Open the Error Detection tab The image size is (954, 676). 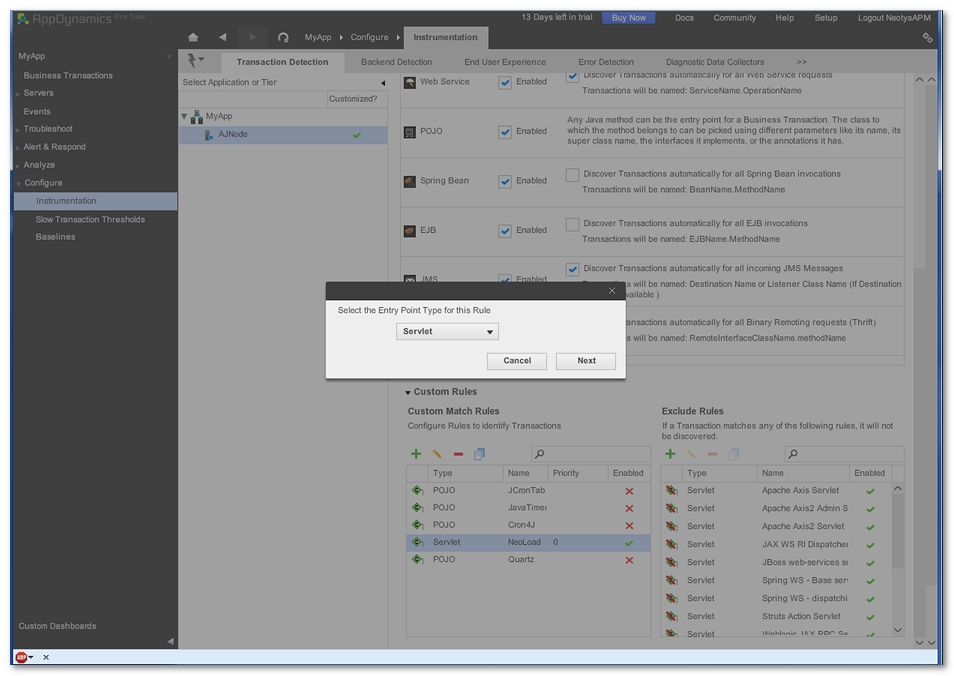tap(605, 62)
